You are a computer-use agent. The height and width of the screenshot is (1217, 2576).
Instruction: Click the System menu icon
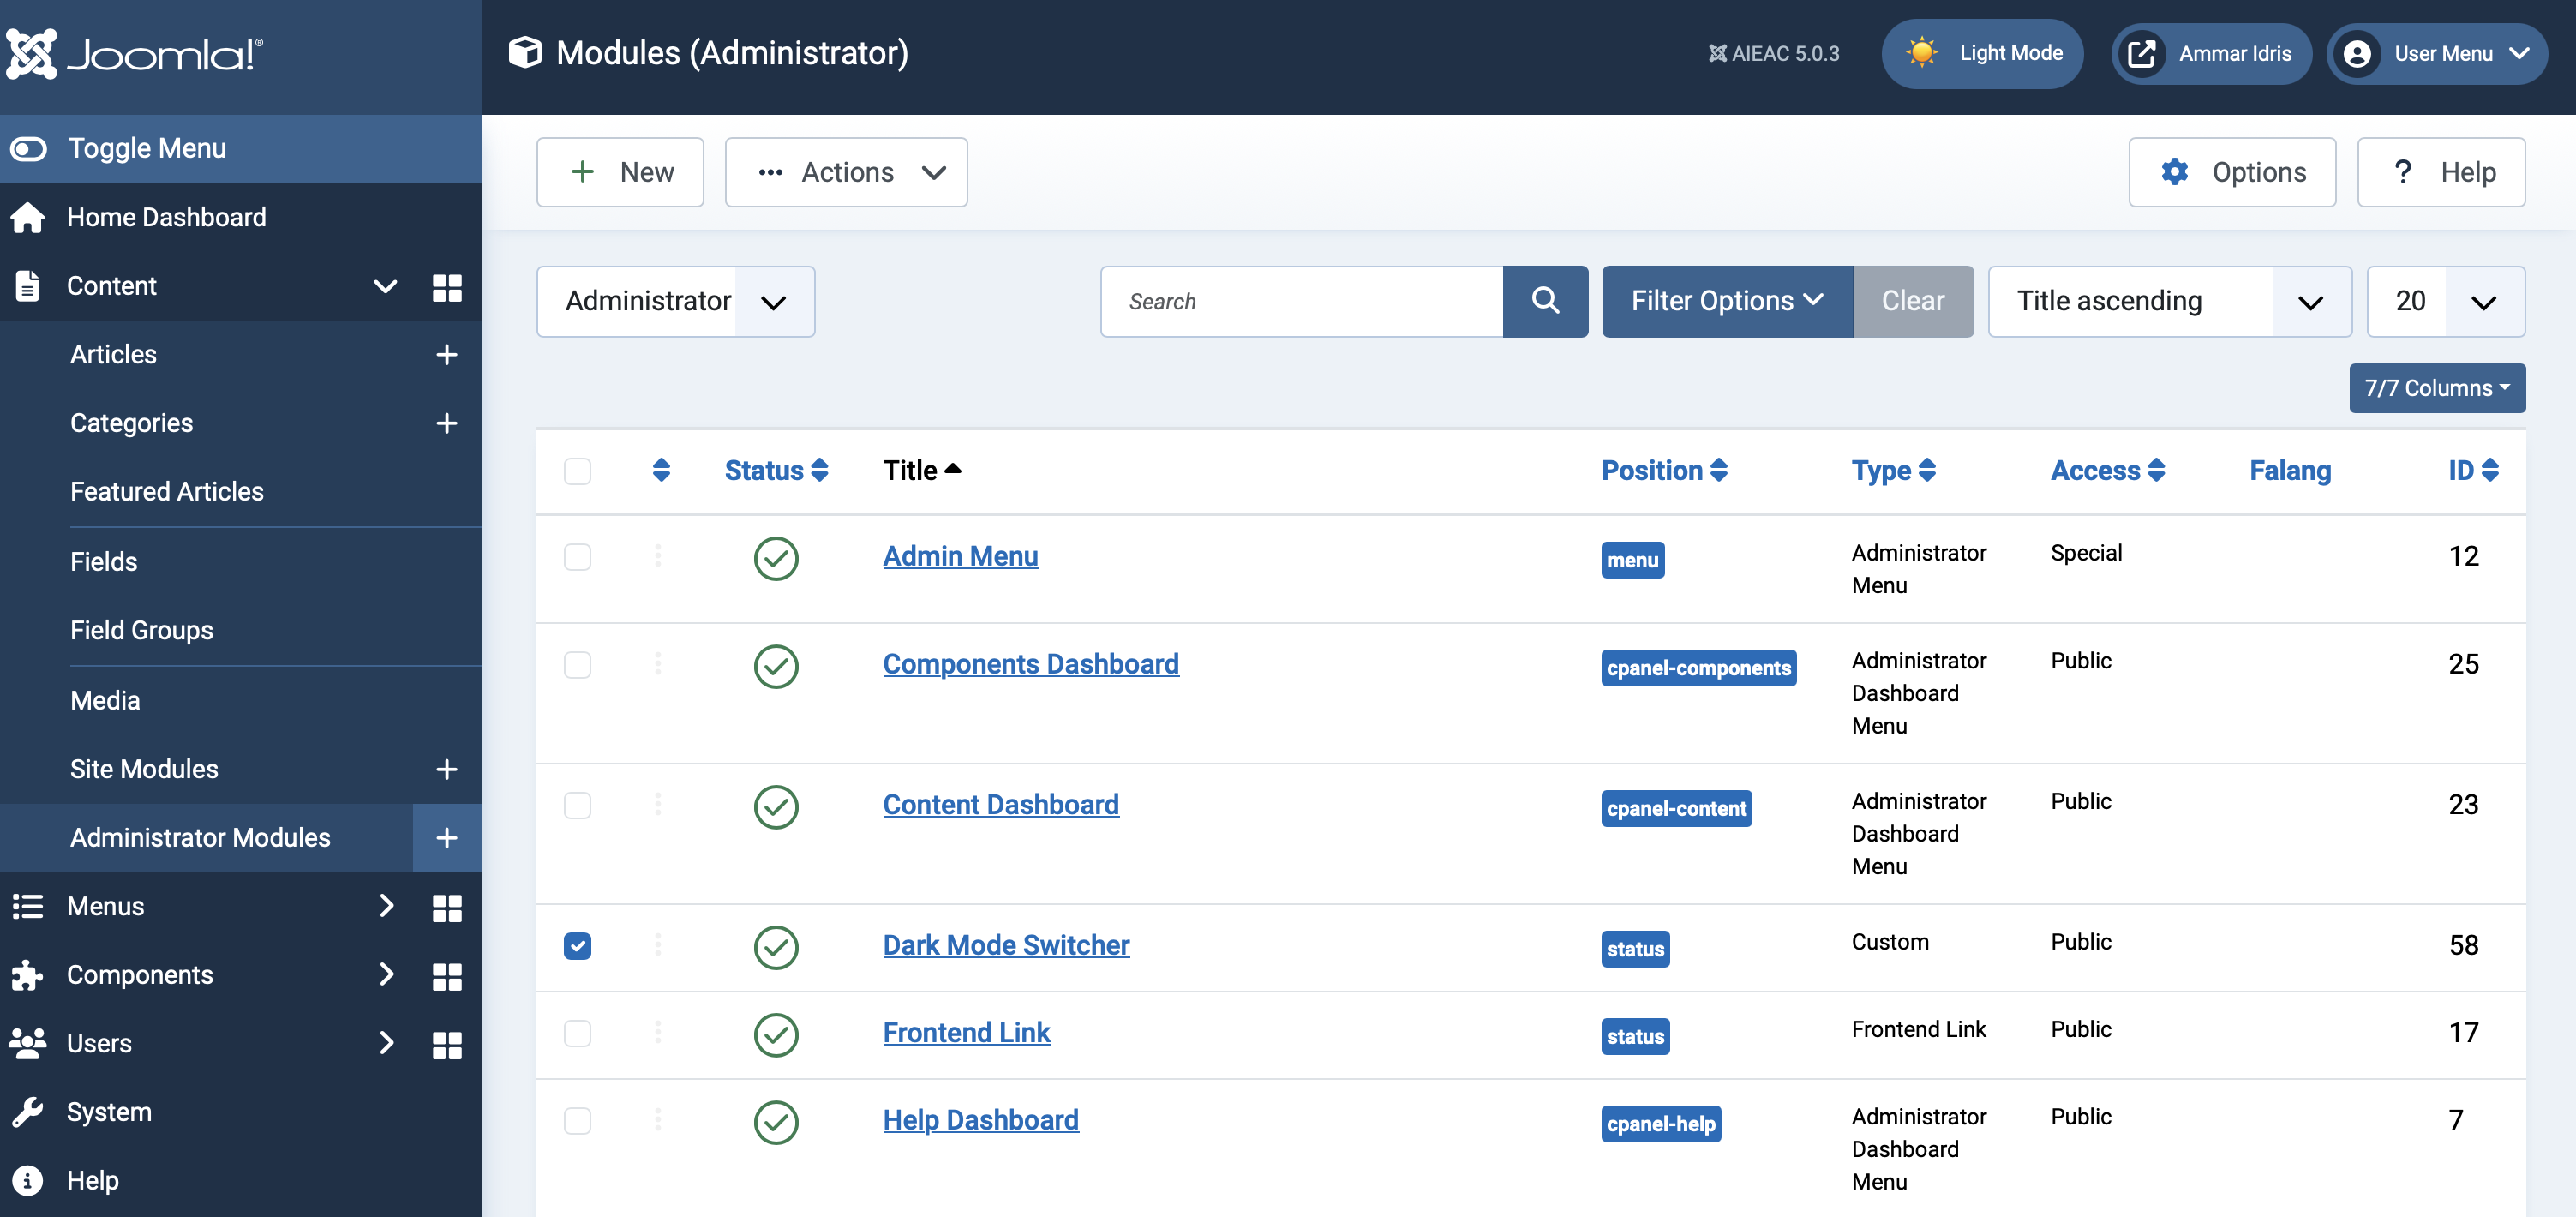click(28, 1112)
